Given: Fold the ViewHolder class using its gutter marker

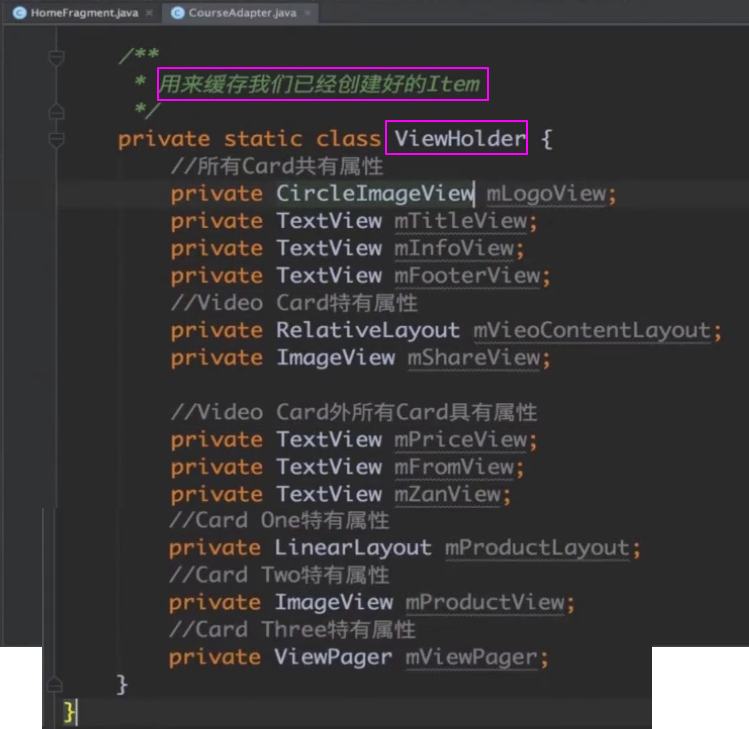Looking at the screenshot, I should pos(56,139).
